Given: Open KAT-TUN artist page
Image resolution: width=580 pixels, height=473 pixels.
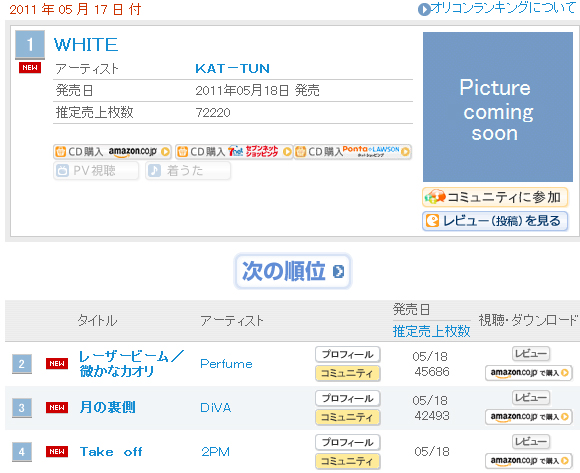Looking at the screenshot, I should coord(232,68).
